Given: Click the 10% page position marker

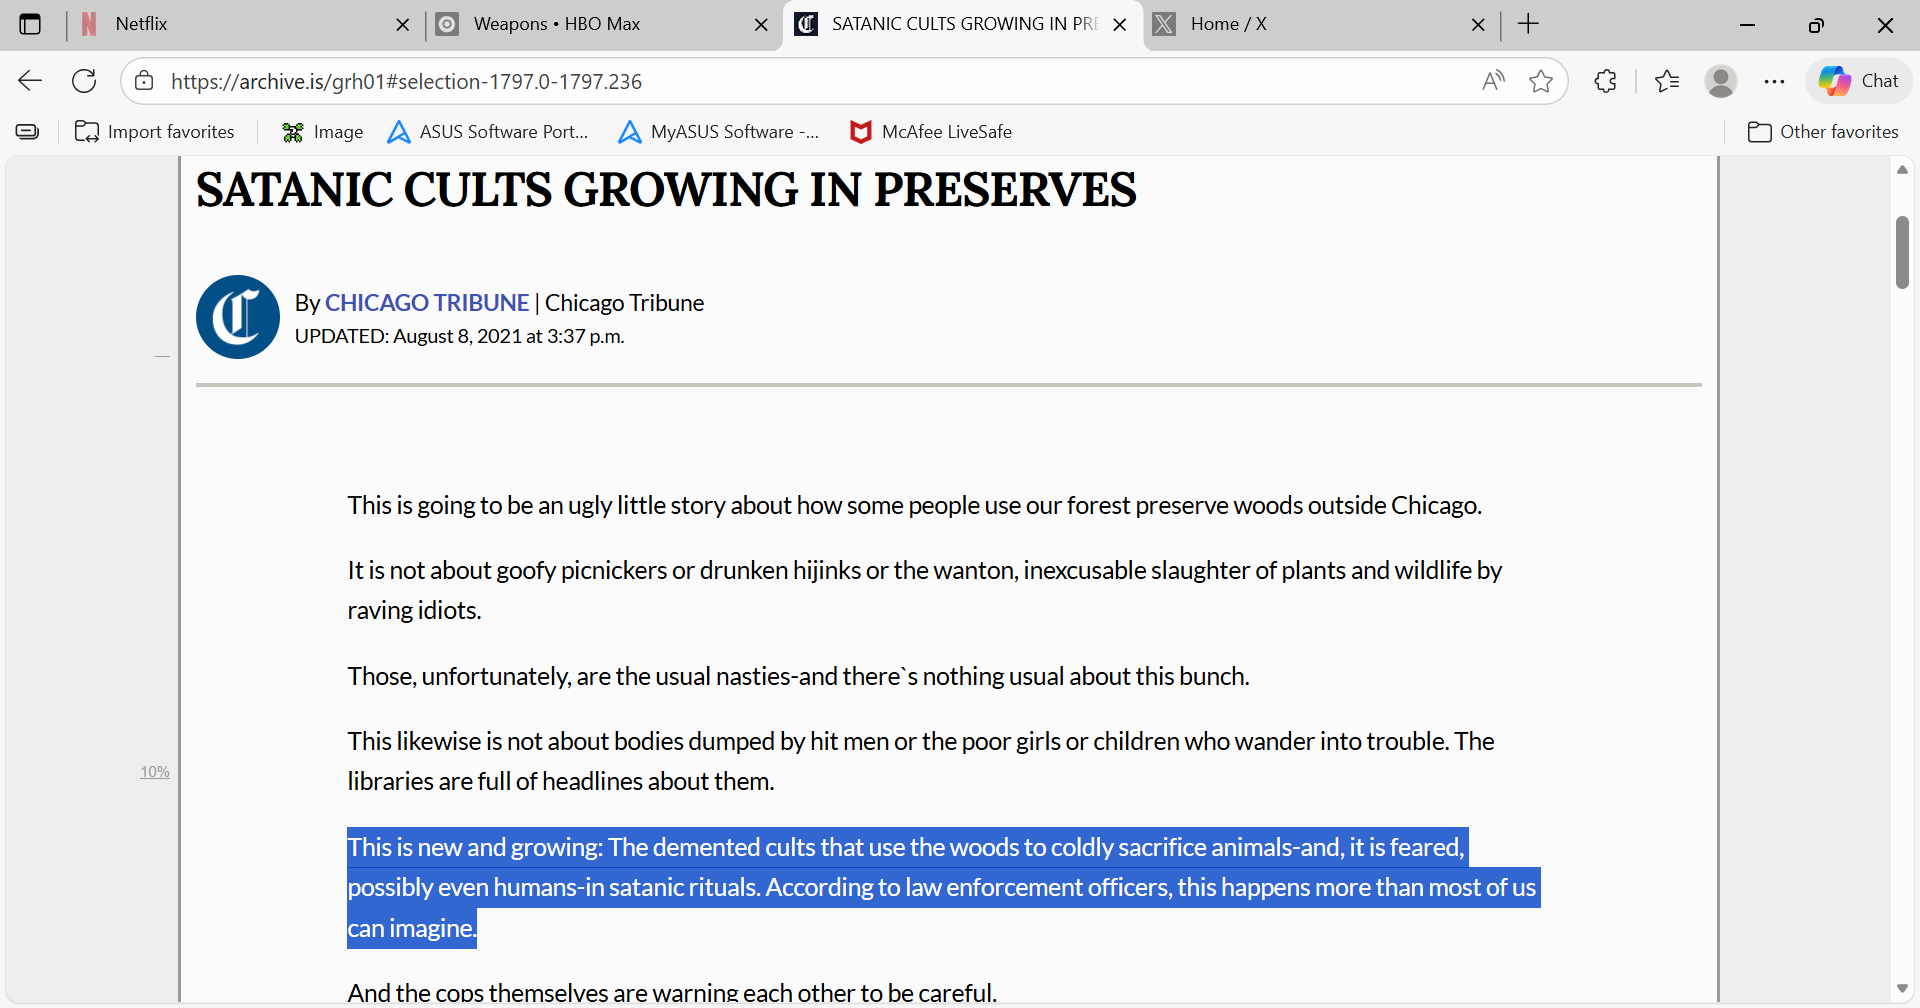Looking at the screenshot, I should point(155,772).
